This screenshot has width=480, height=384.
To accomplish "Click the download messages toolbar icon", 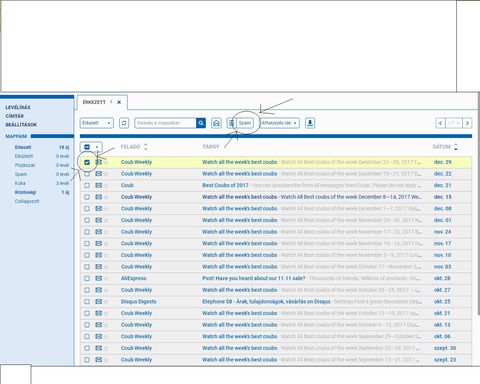I will (310, 123).
